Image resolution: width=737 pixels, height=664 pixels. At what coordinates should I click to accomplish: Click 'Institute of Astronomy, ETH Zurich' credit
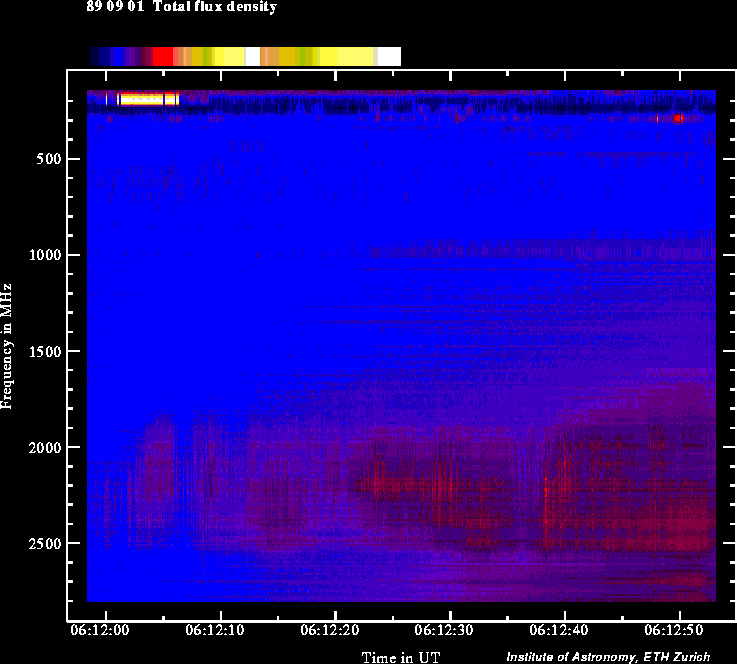point(608,656)
